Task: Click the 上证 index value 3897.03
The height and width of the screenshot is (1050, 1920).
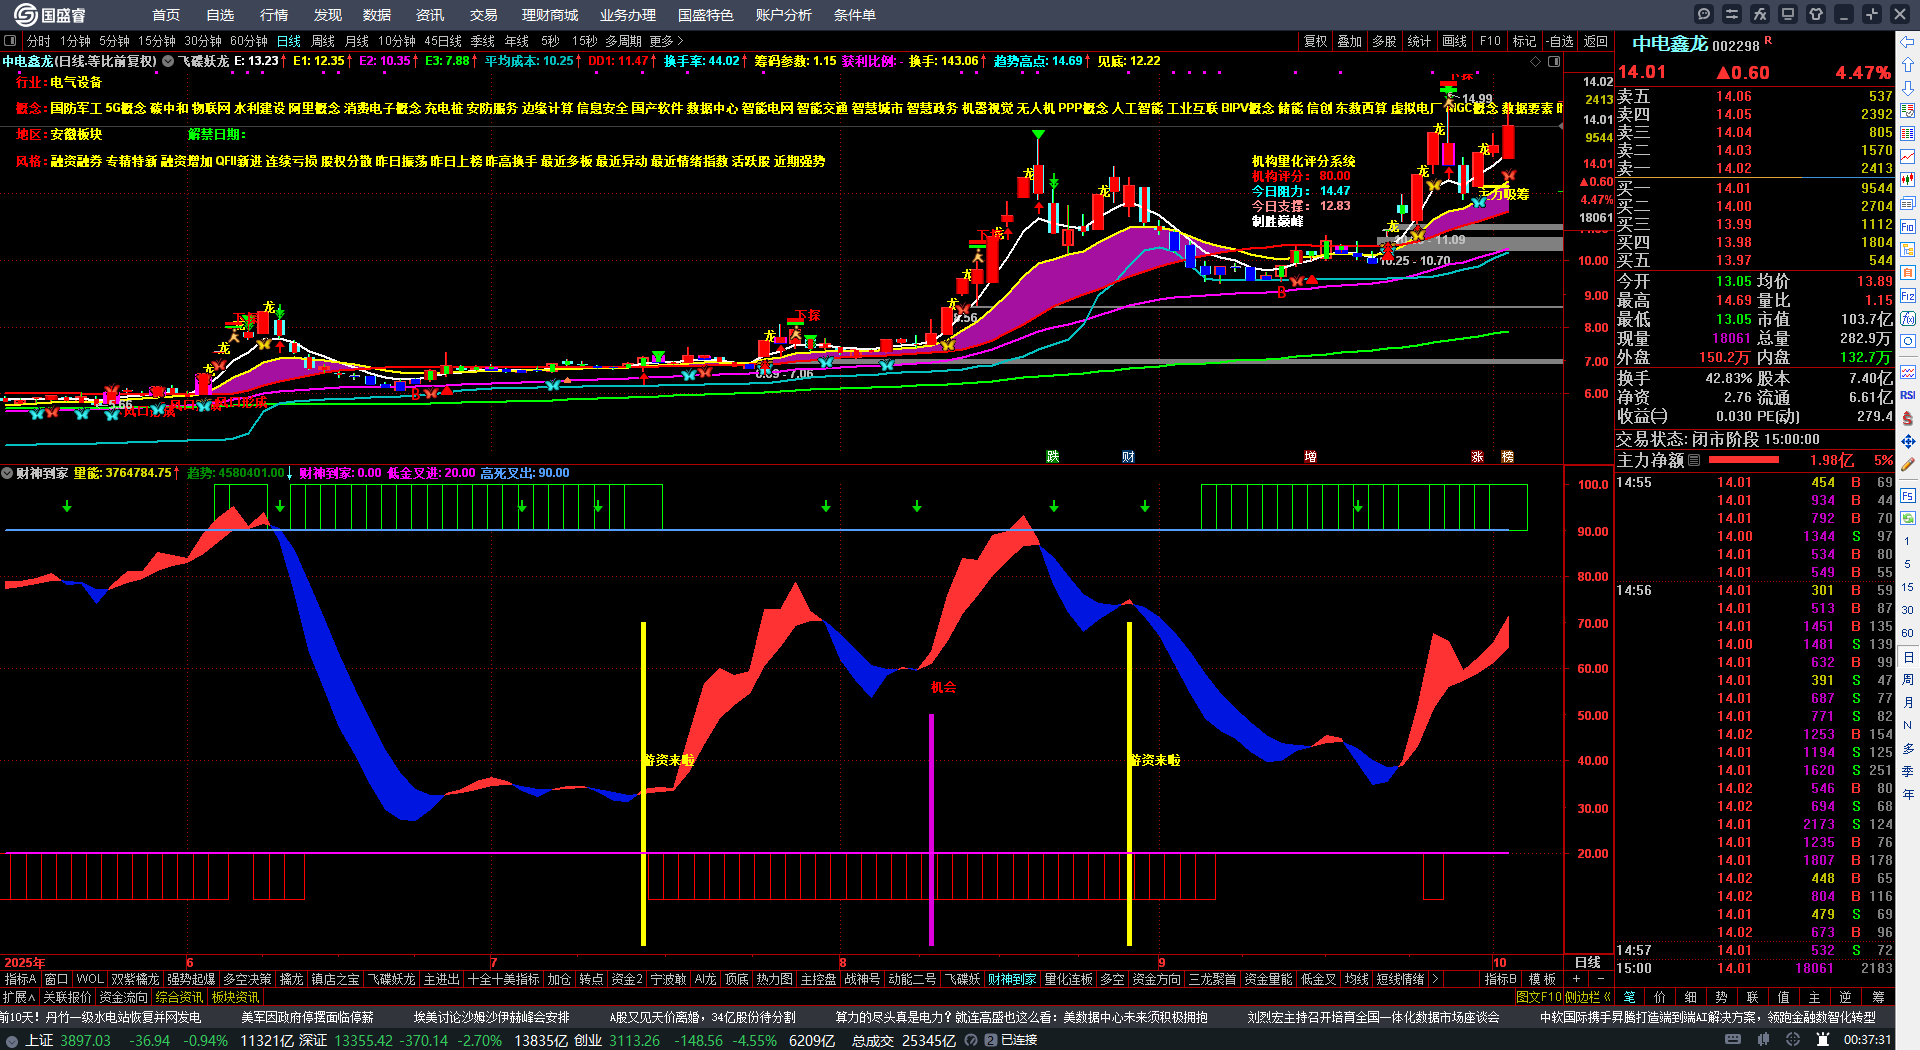Action: 85,1040
